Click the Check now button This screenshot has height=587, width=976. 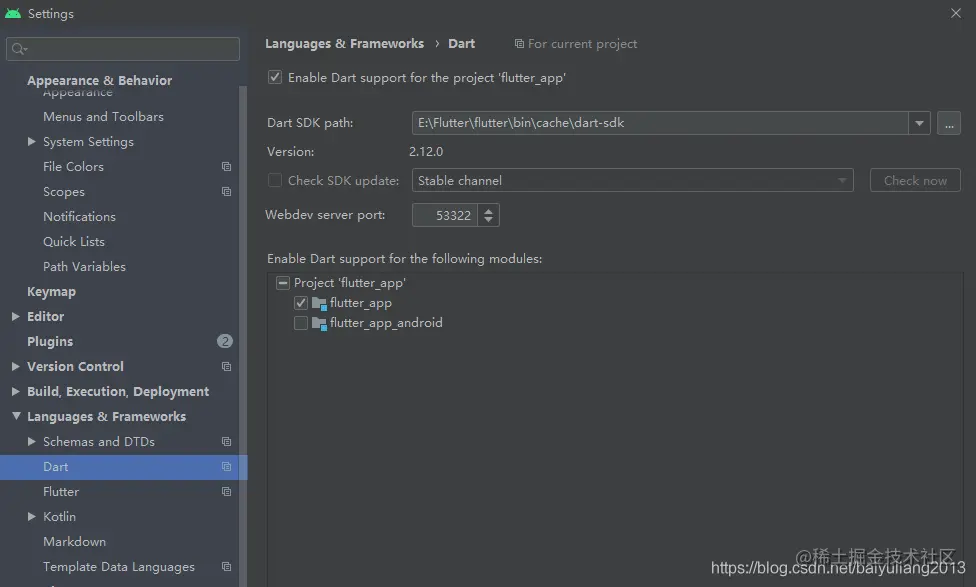(915, 181)
